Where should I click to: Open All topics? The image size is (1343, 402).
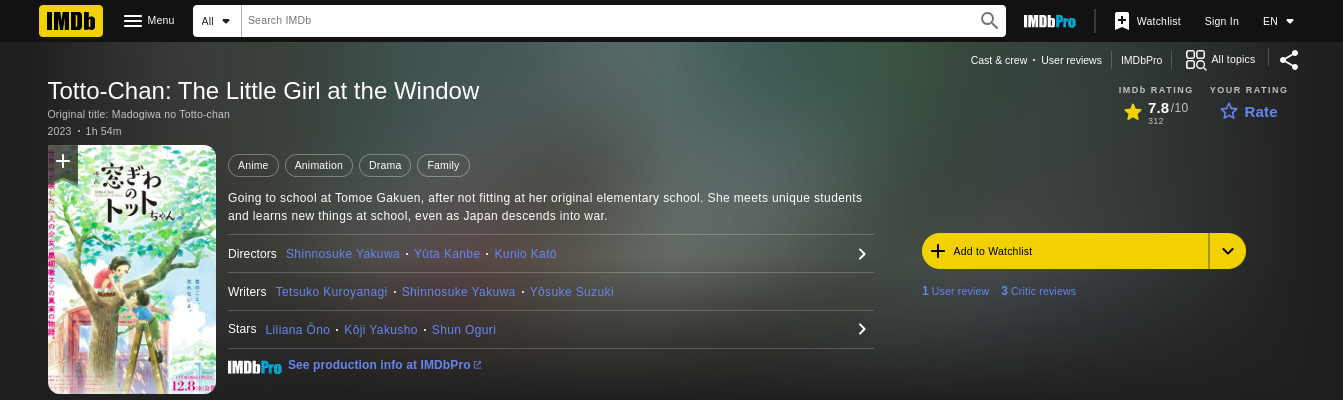(1220, 60)
